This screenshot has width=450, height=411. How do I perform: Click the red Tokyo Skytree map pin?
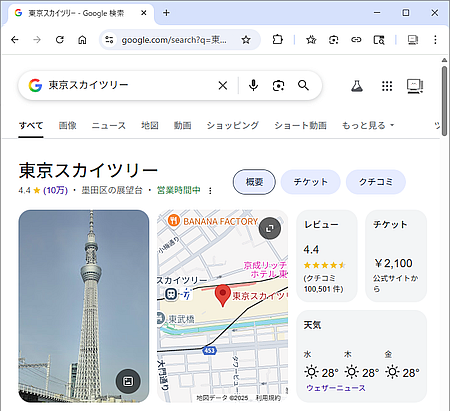[x=223, y=295]
